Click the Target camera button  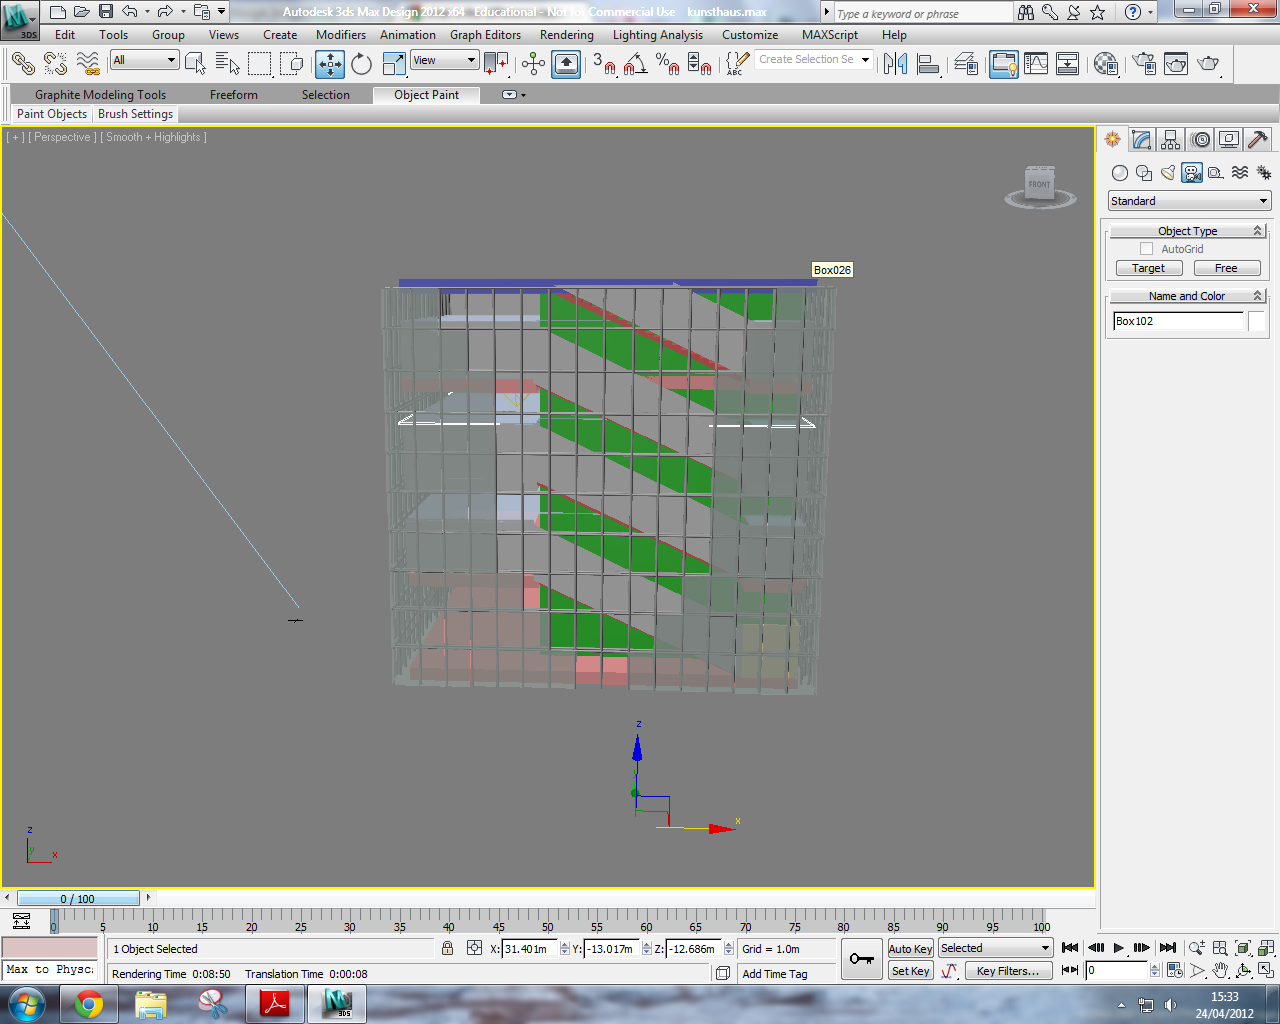click(1148, 268)
